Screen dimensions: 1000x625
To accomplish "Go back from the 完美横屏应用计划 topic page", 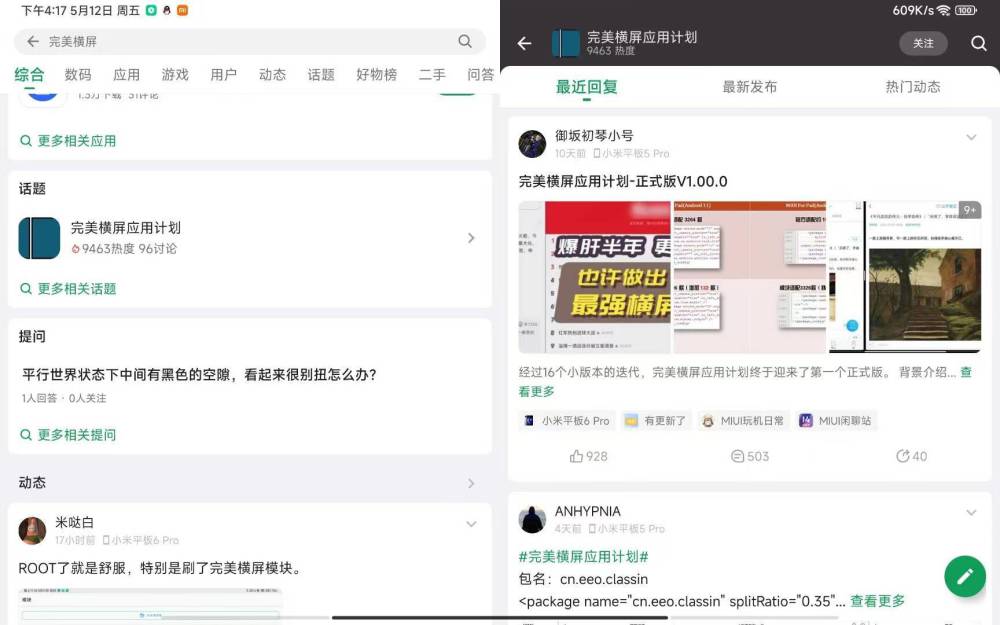I will tap(524, 43).
